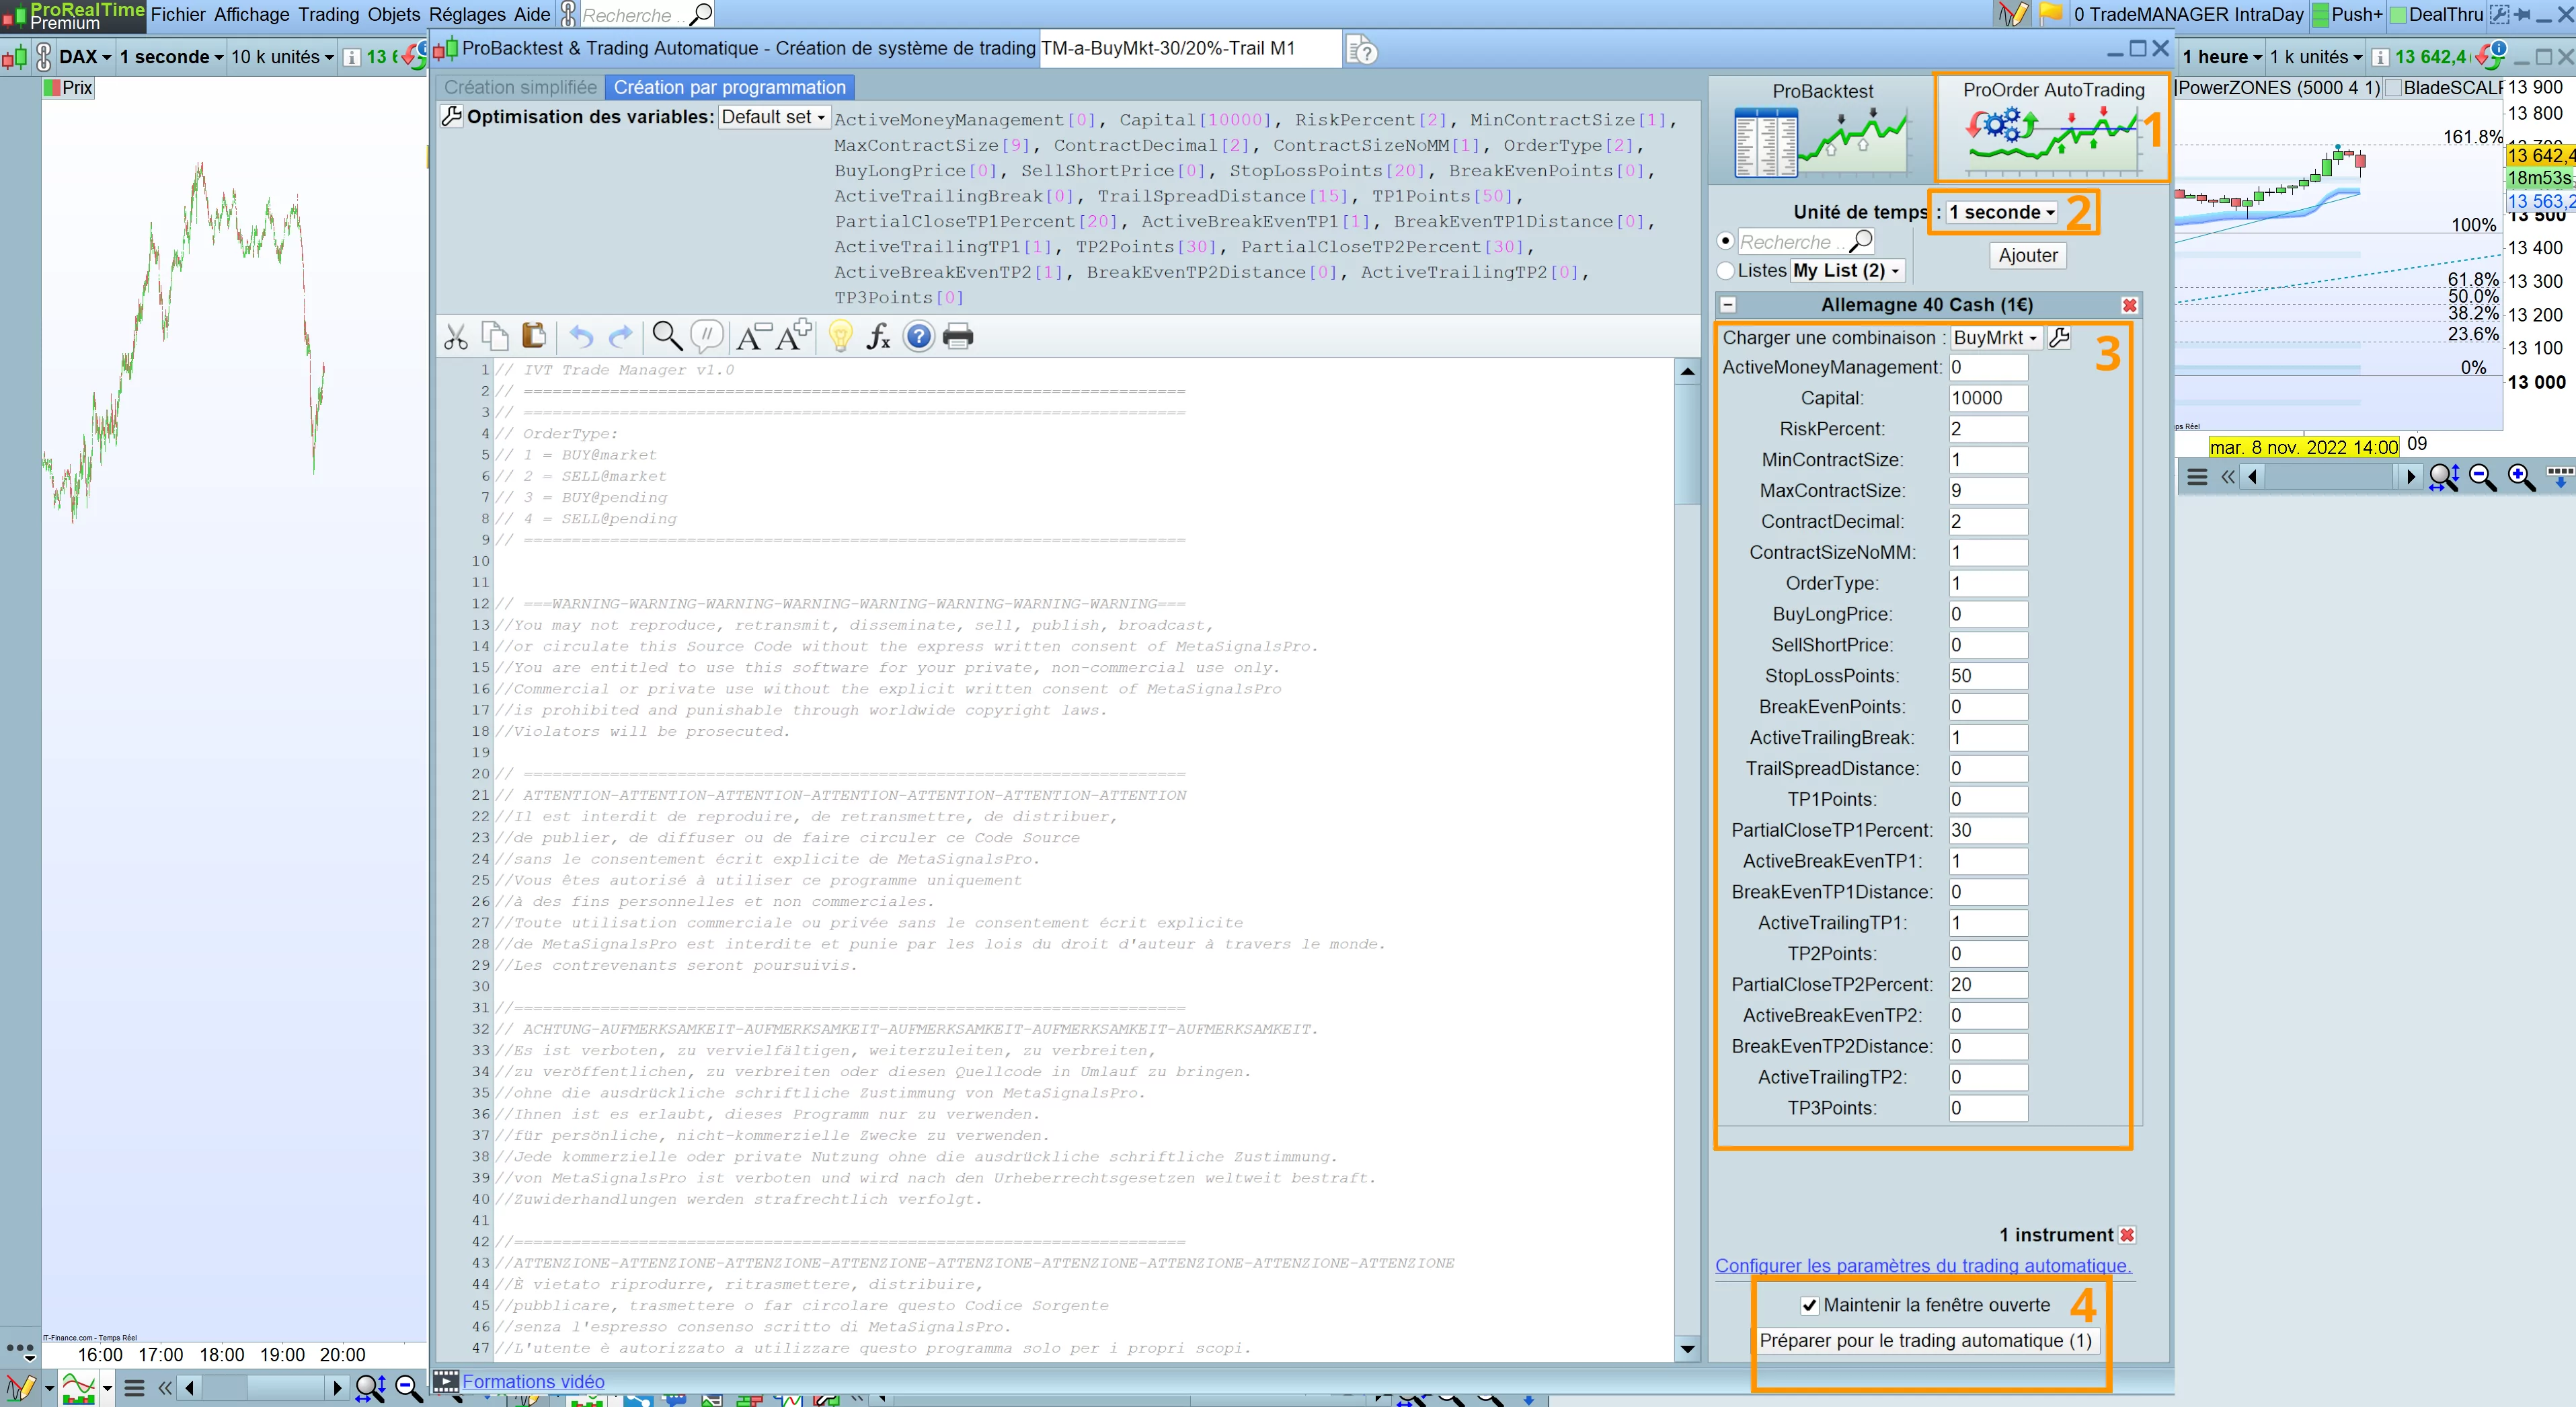The width and height of the screenshot is (2576, 1407).
Task: Open Configurer les paramètres du trading automatique link
Action: [x=1923, y=1266]
